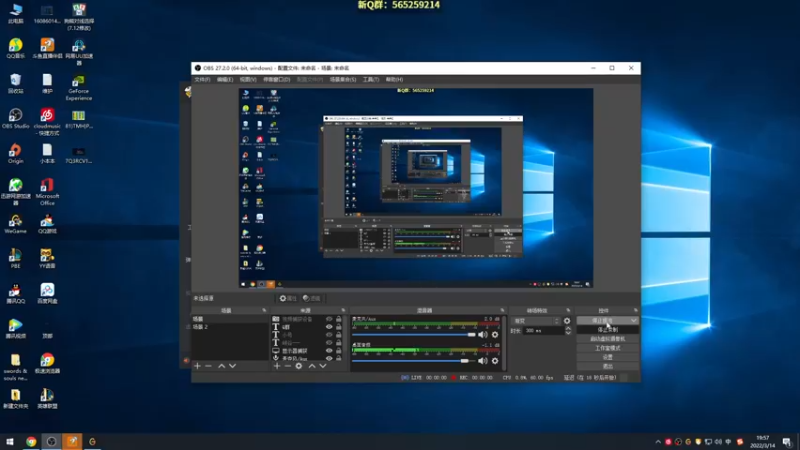Toggle lock on Q群 text source
Image resolution: width=800 pixels, height=450 pixels.
click(x=339, y=327)
